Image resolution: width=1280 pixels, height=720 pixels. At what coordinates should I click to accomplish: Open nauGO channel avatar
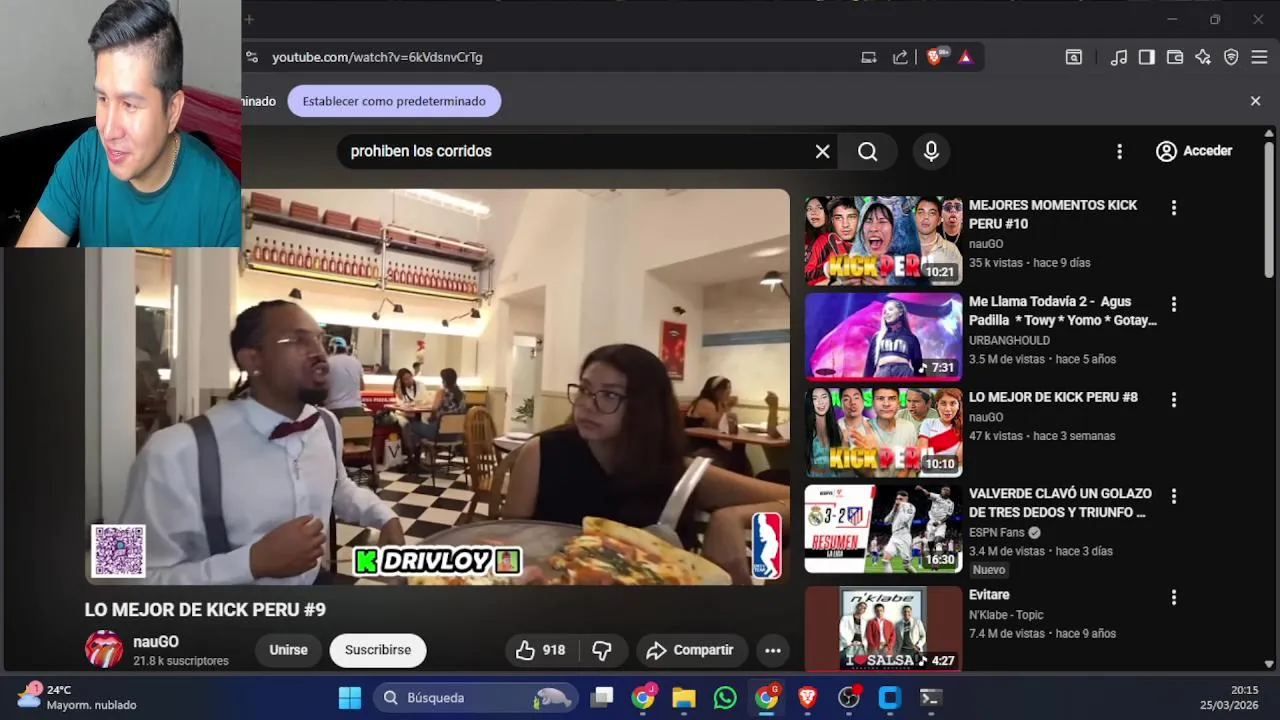[104, 650]
